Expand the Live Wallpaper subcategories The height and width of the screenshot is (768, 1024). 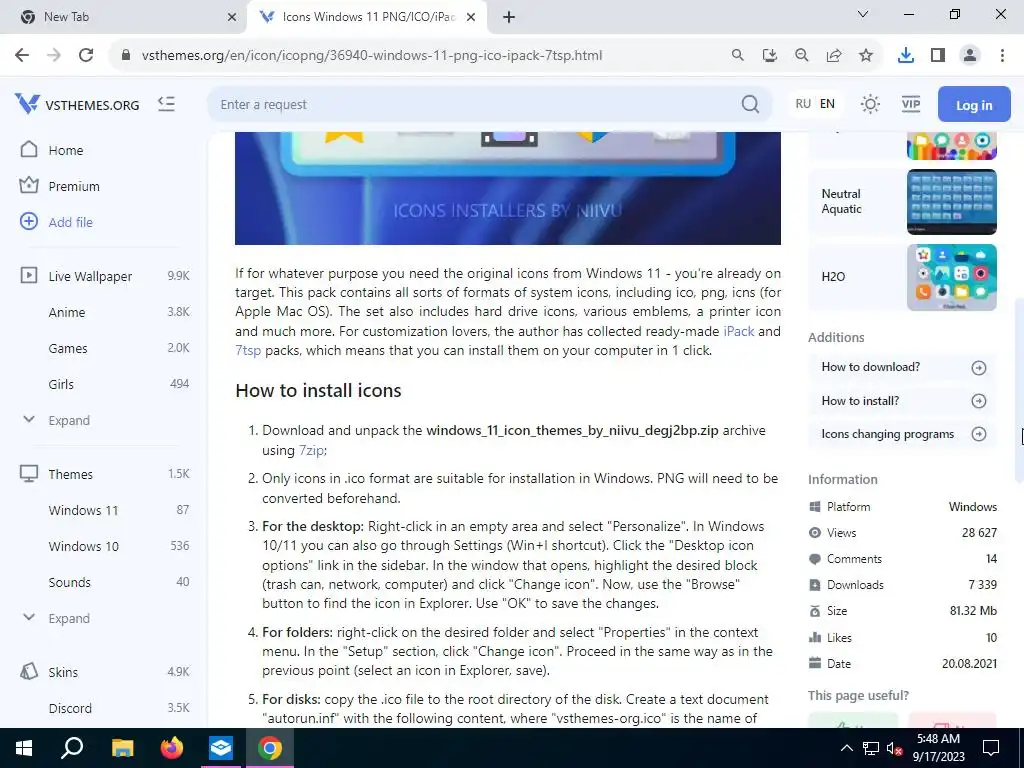[69, 420]
